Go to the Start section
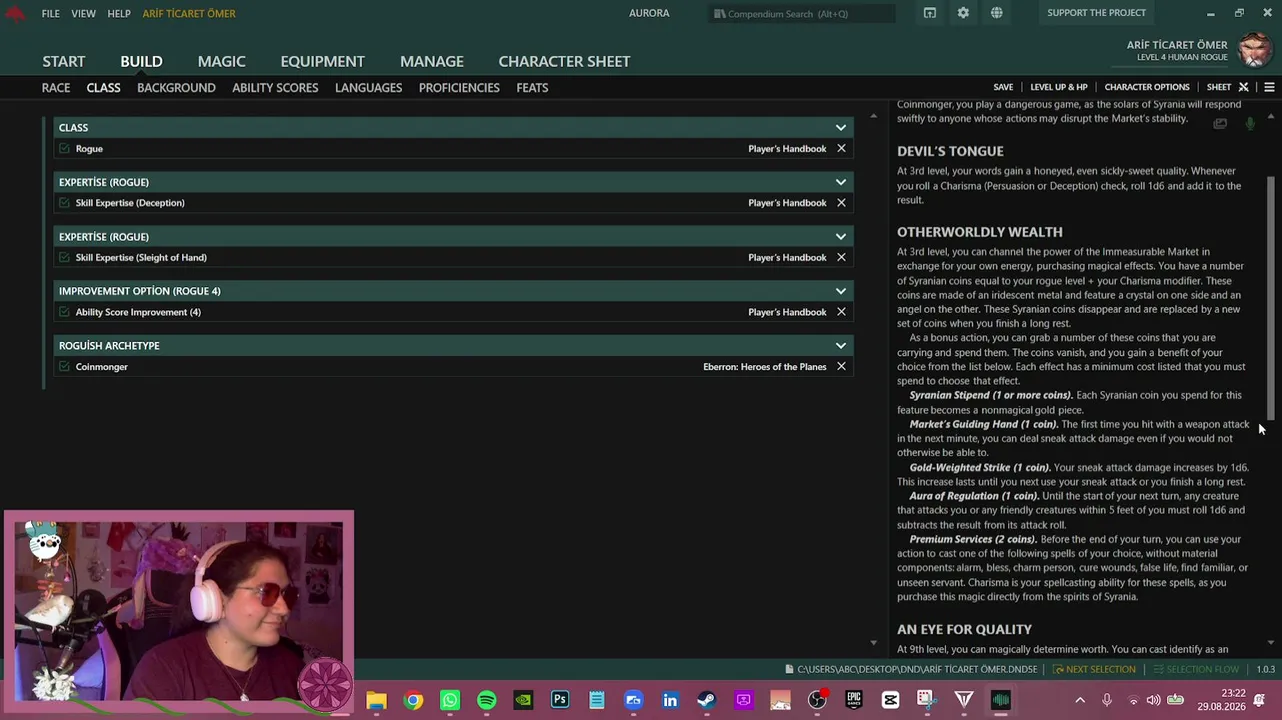The height and width of the screenshot is (720, 1282). 64,61
